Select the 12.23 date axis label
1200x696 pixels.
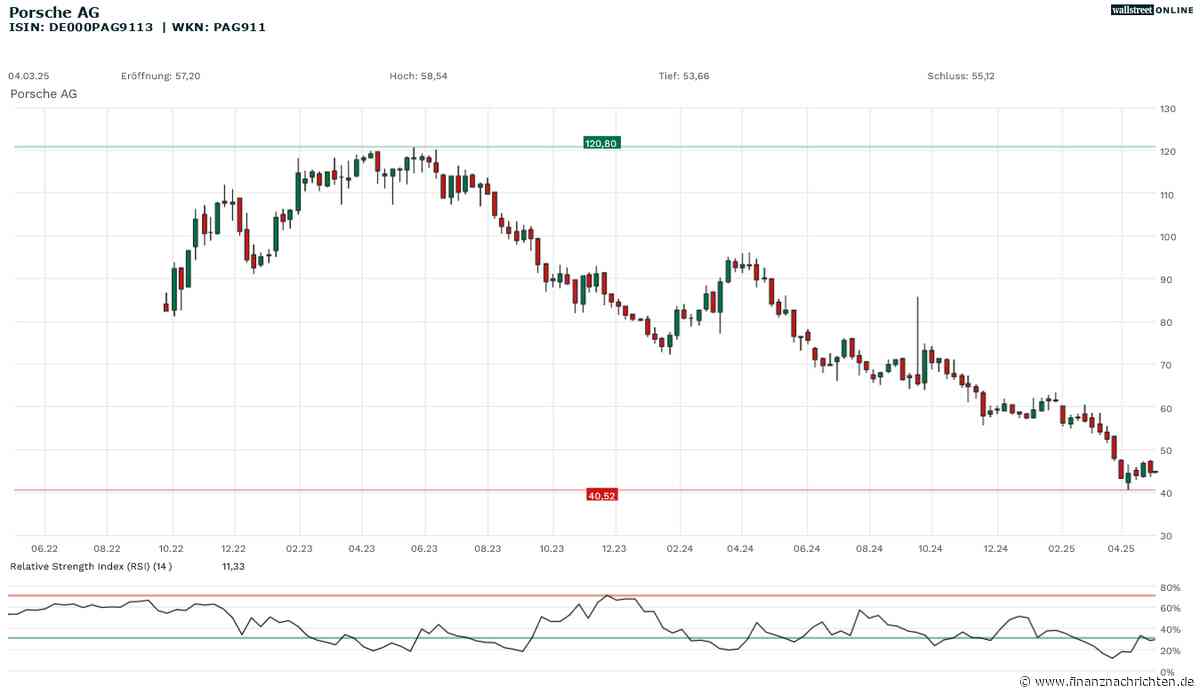614,548
